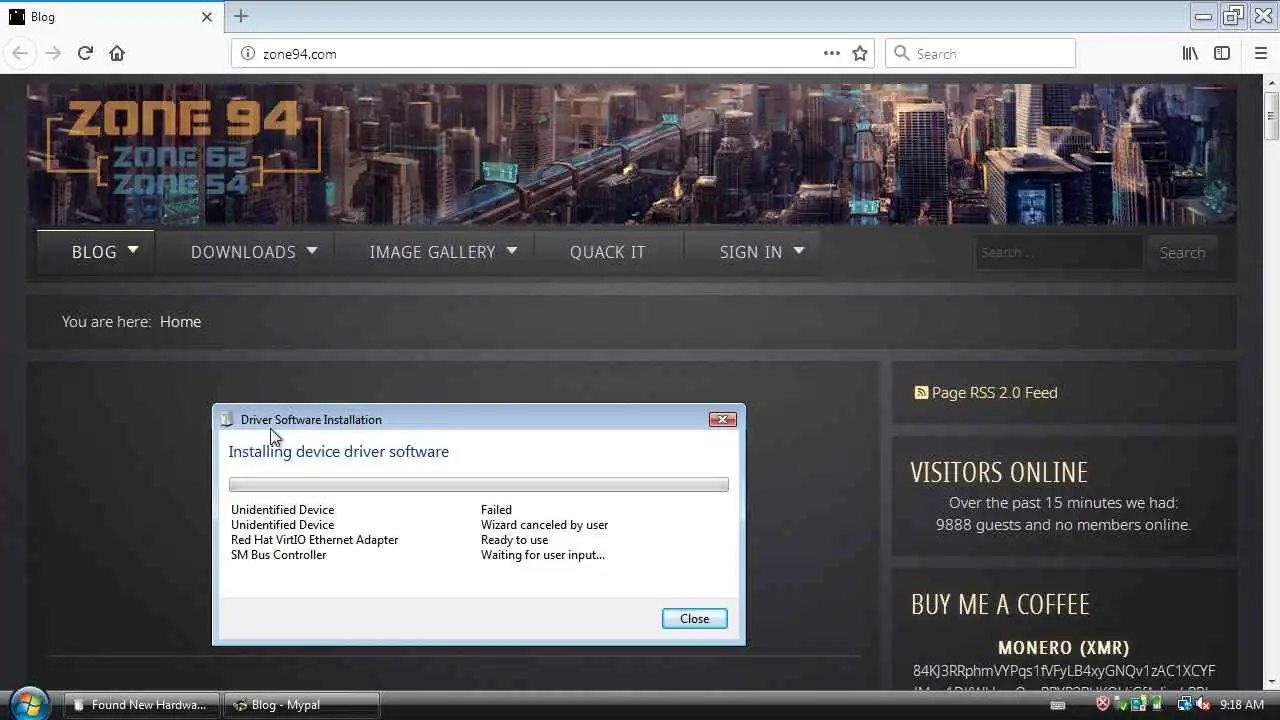Click the MONERO (XMR) heading
Image resolution: width=1280 pixels, height=720 pixels.
pyautogui.click(x=1063, y=647)
